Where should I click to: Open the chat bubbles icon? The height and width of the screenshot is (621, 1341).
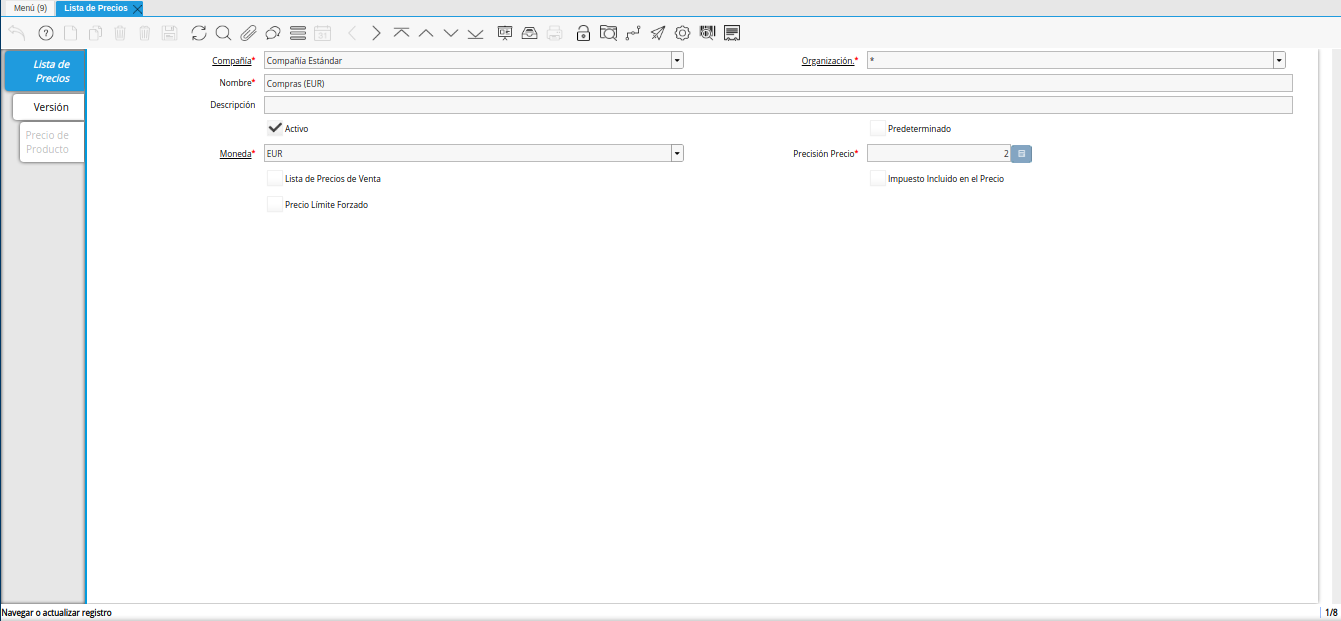click(x=272, y=33)
